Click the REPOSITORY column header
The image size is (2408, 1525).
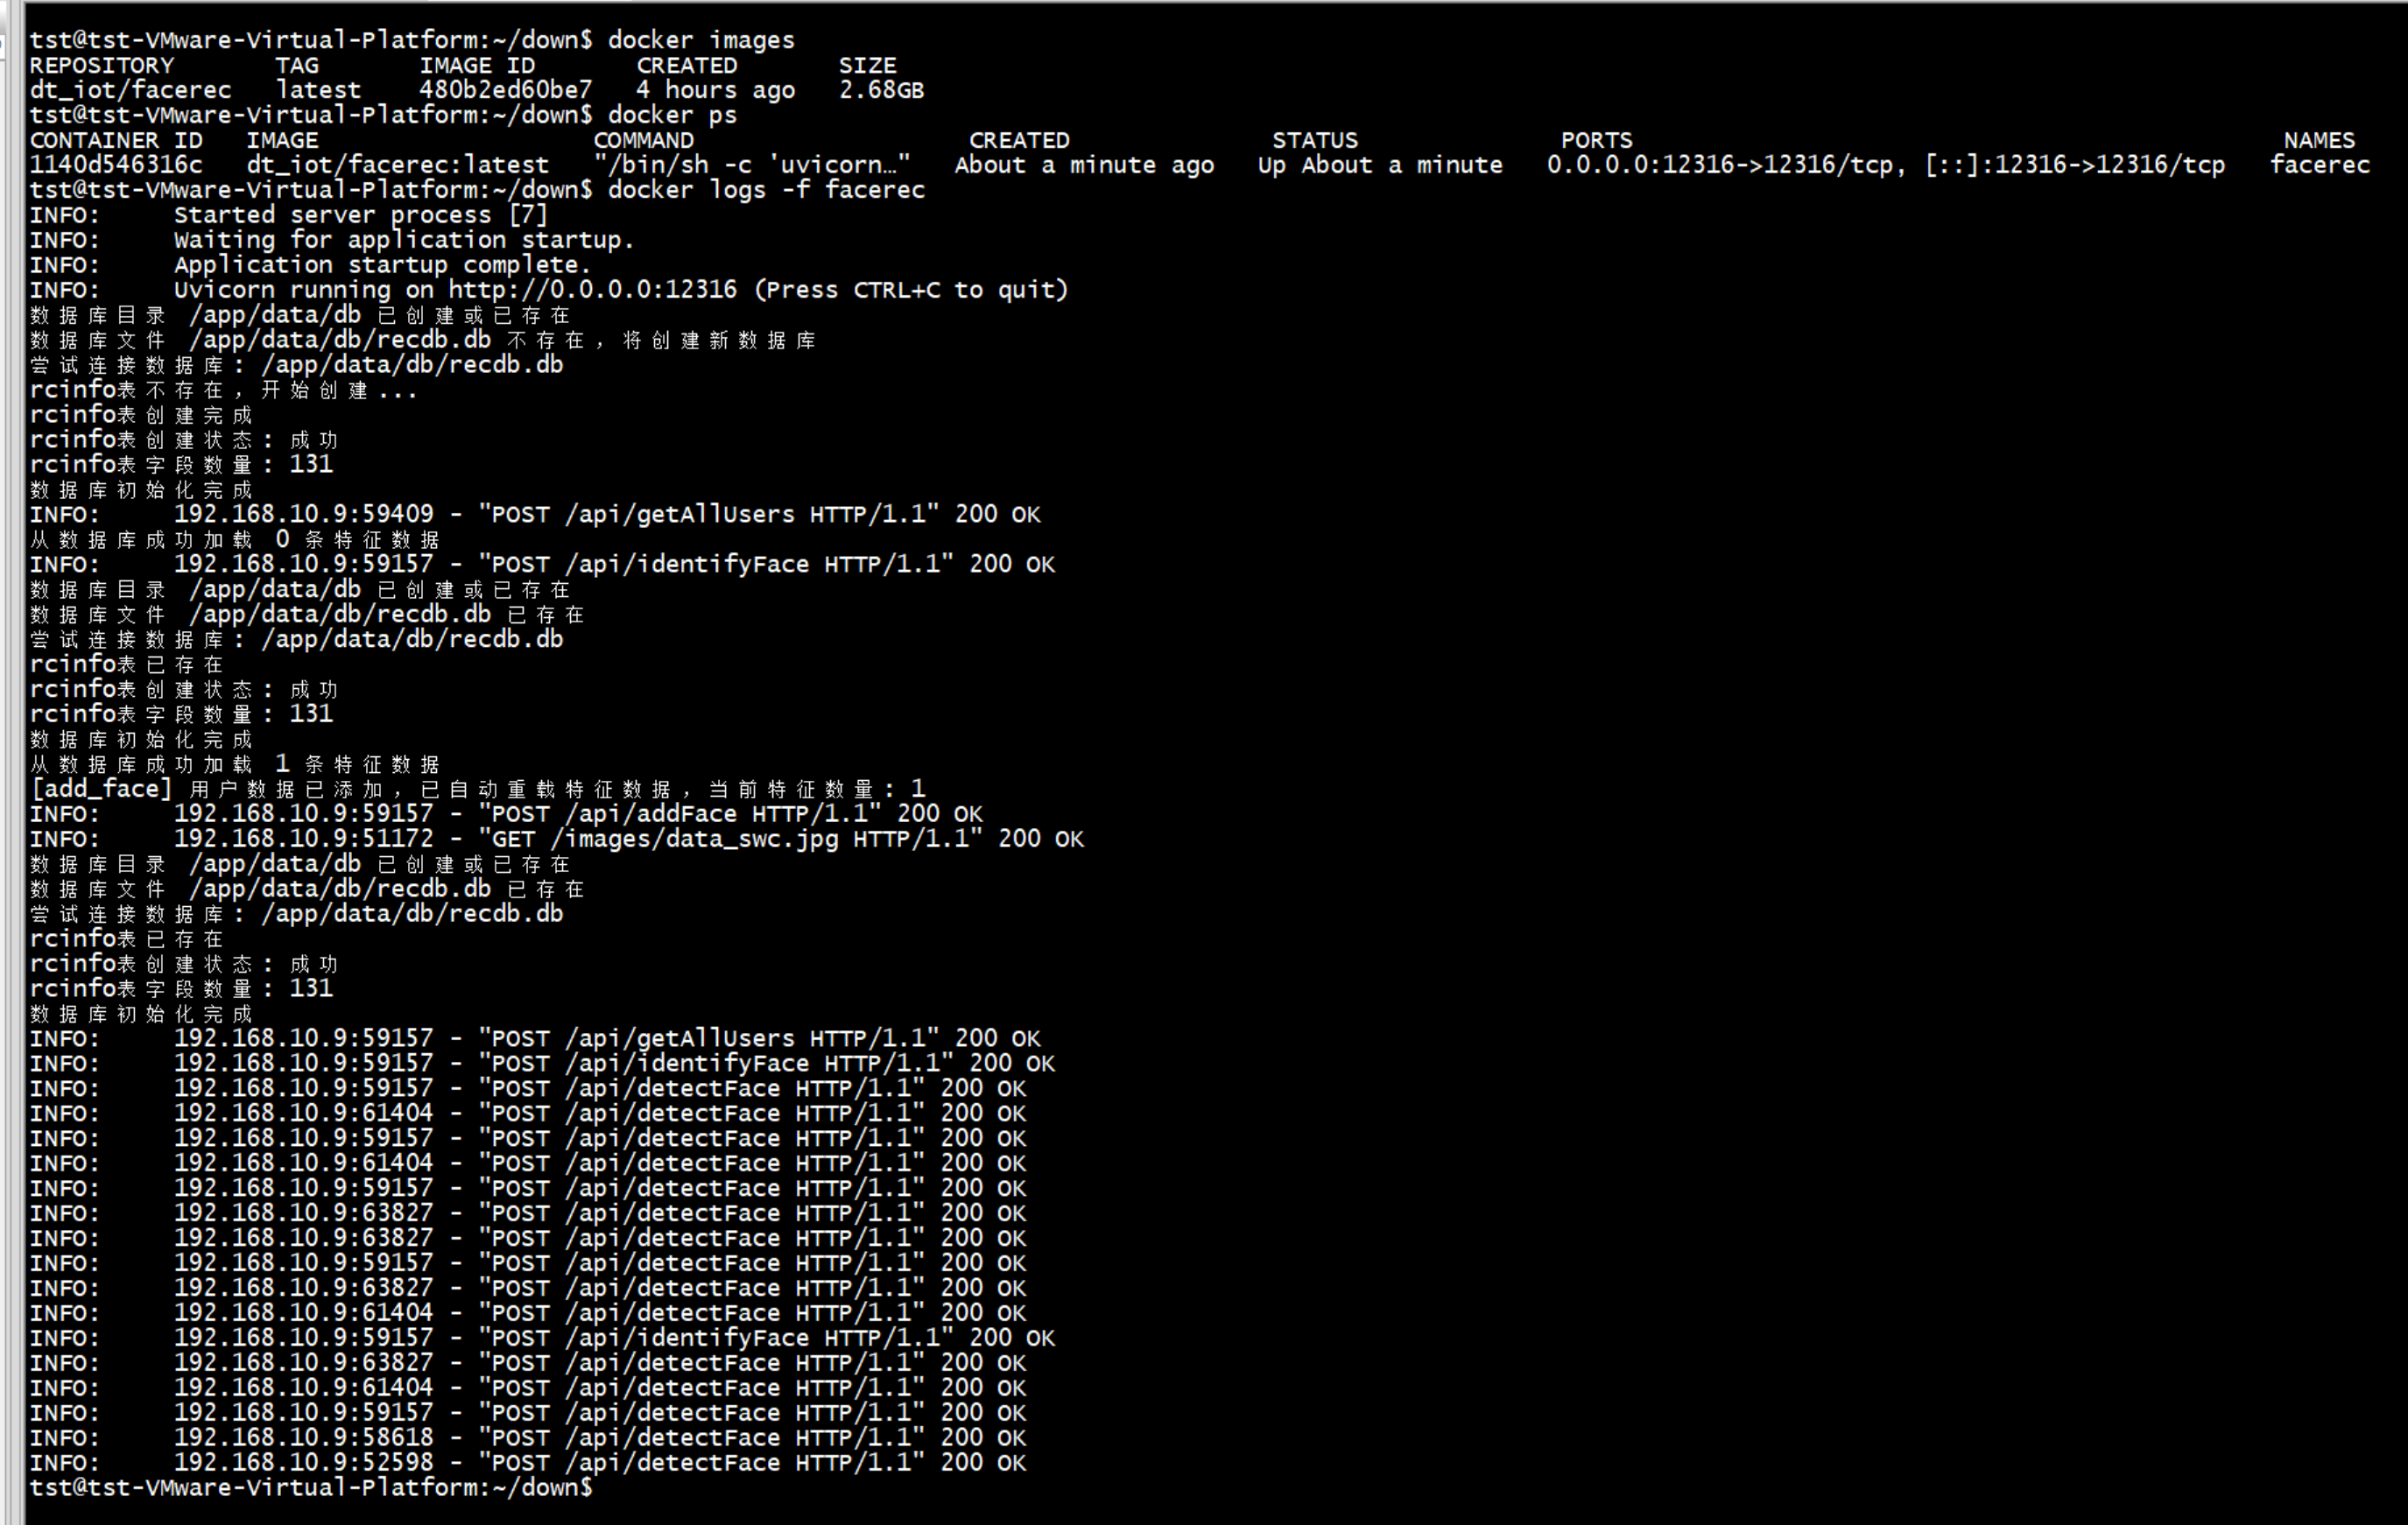(101, 65)
